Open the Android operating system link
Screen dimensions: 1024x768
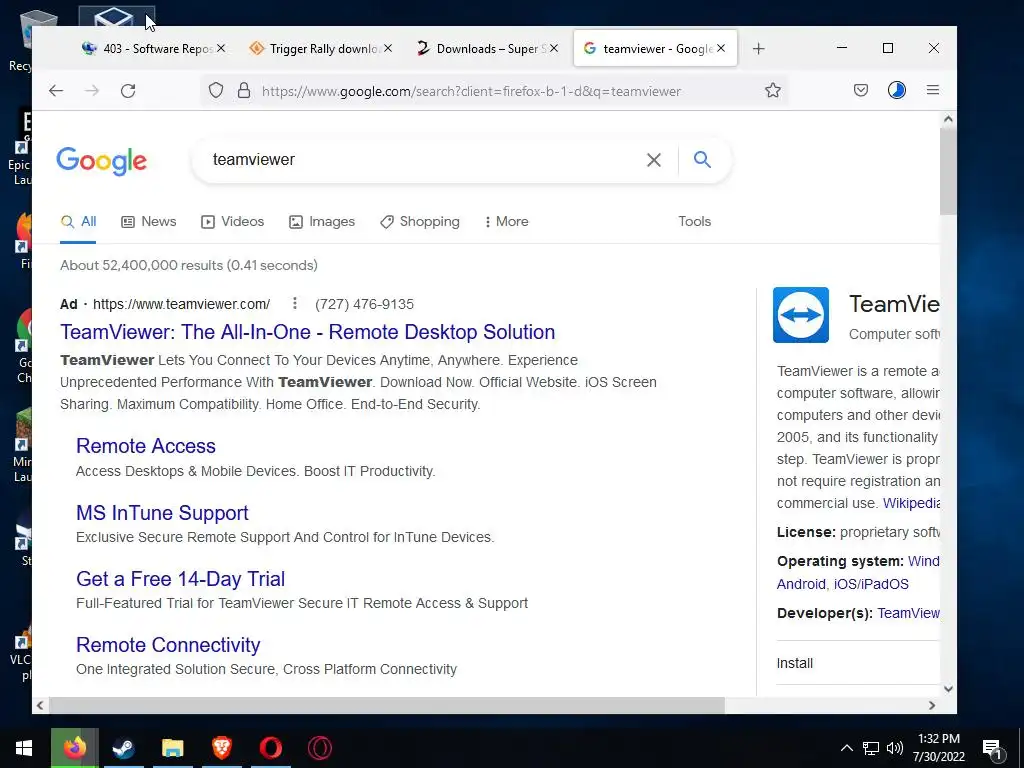(x=801, y=584)
